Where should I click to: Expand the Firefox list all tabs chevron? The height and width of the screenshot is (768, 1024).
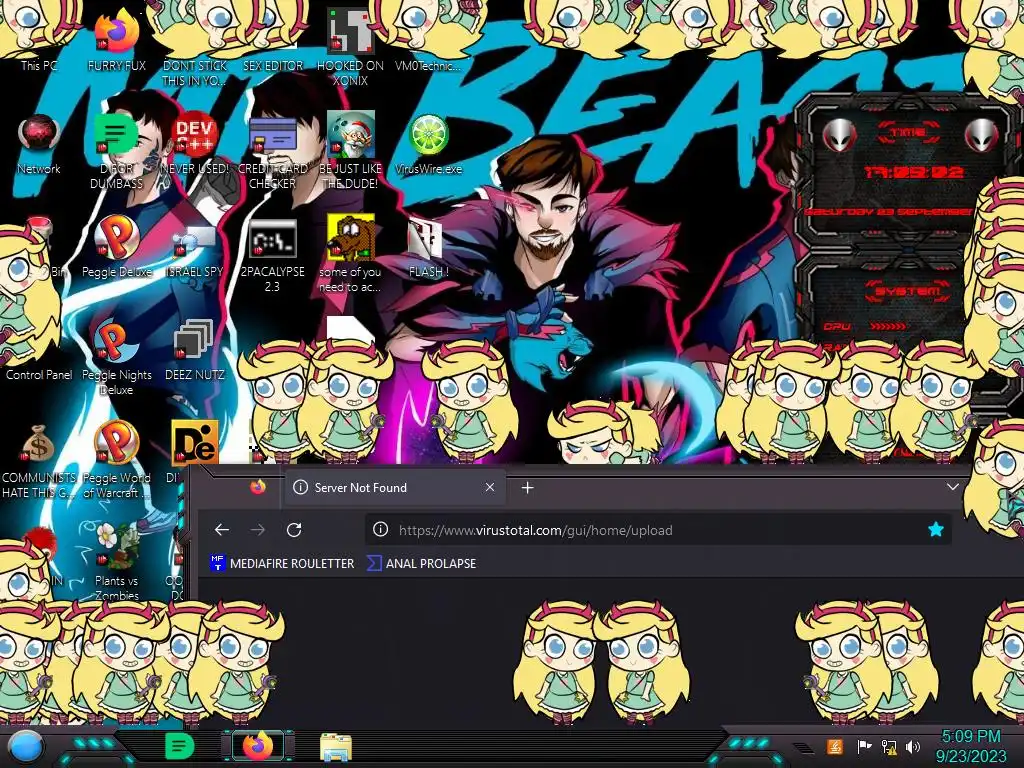tap(953, 487)
